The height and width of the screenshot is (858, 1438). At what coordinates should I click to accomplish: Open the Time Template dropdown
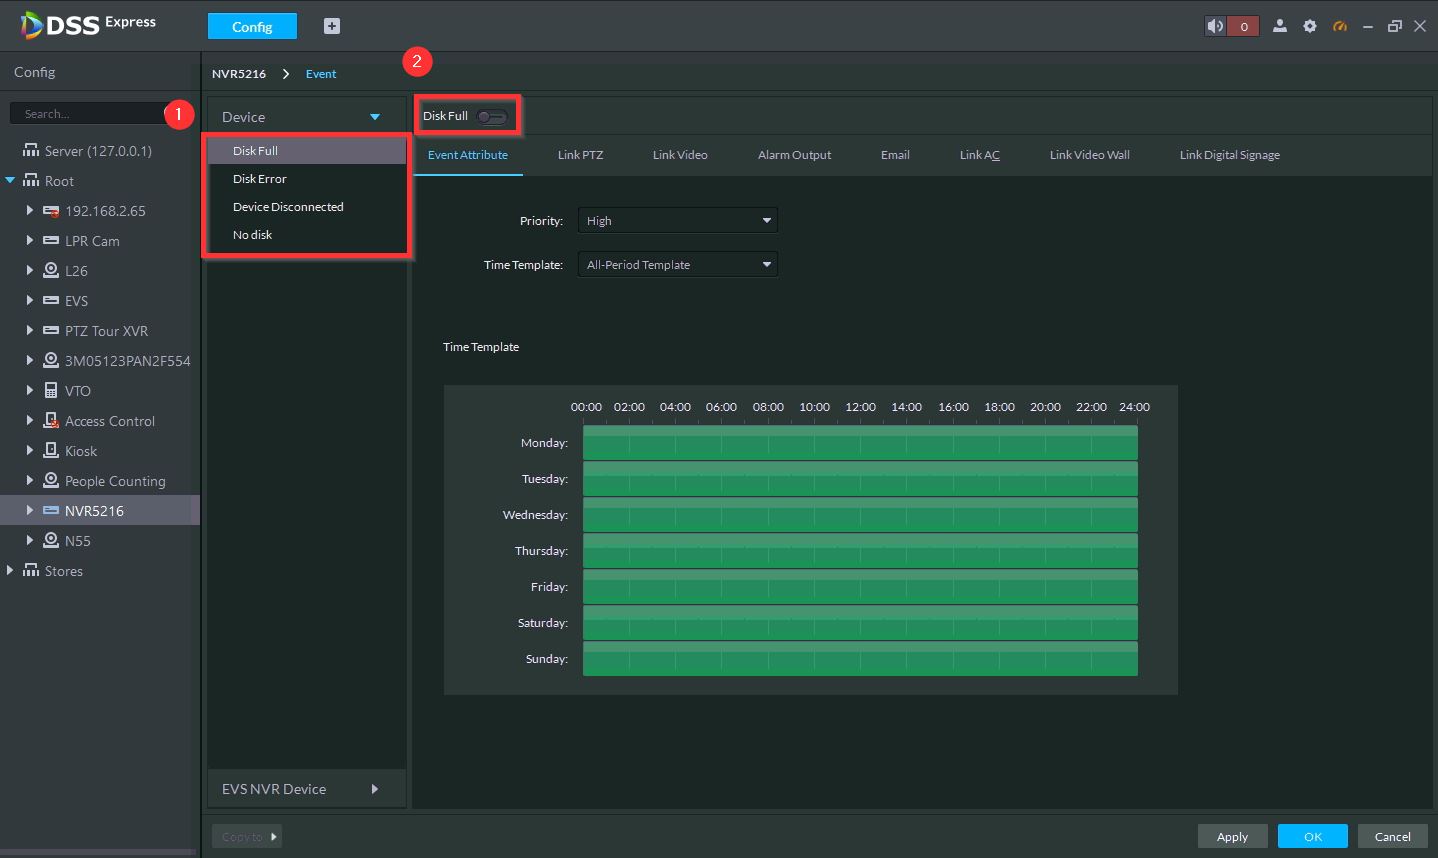click(x=677, y=265)
